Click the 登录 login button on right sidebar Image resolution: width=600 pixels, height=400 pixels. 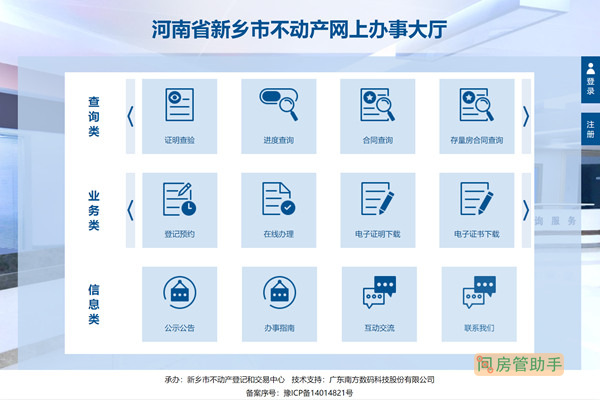[590, 80]
